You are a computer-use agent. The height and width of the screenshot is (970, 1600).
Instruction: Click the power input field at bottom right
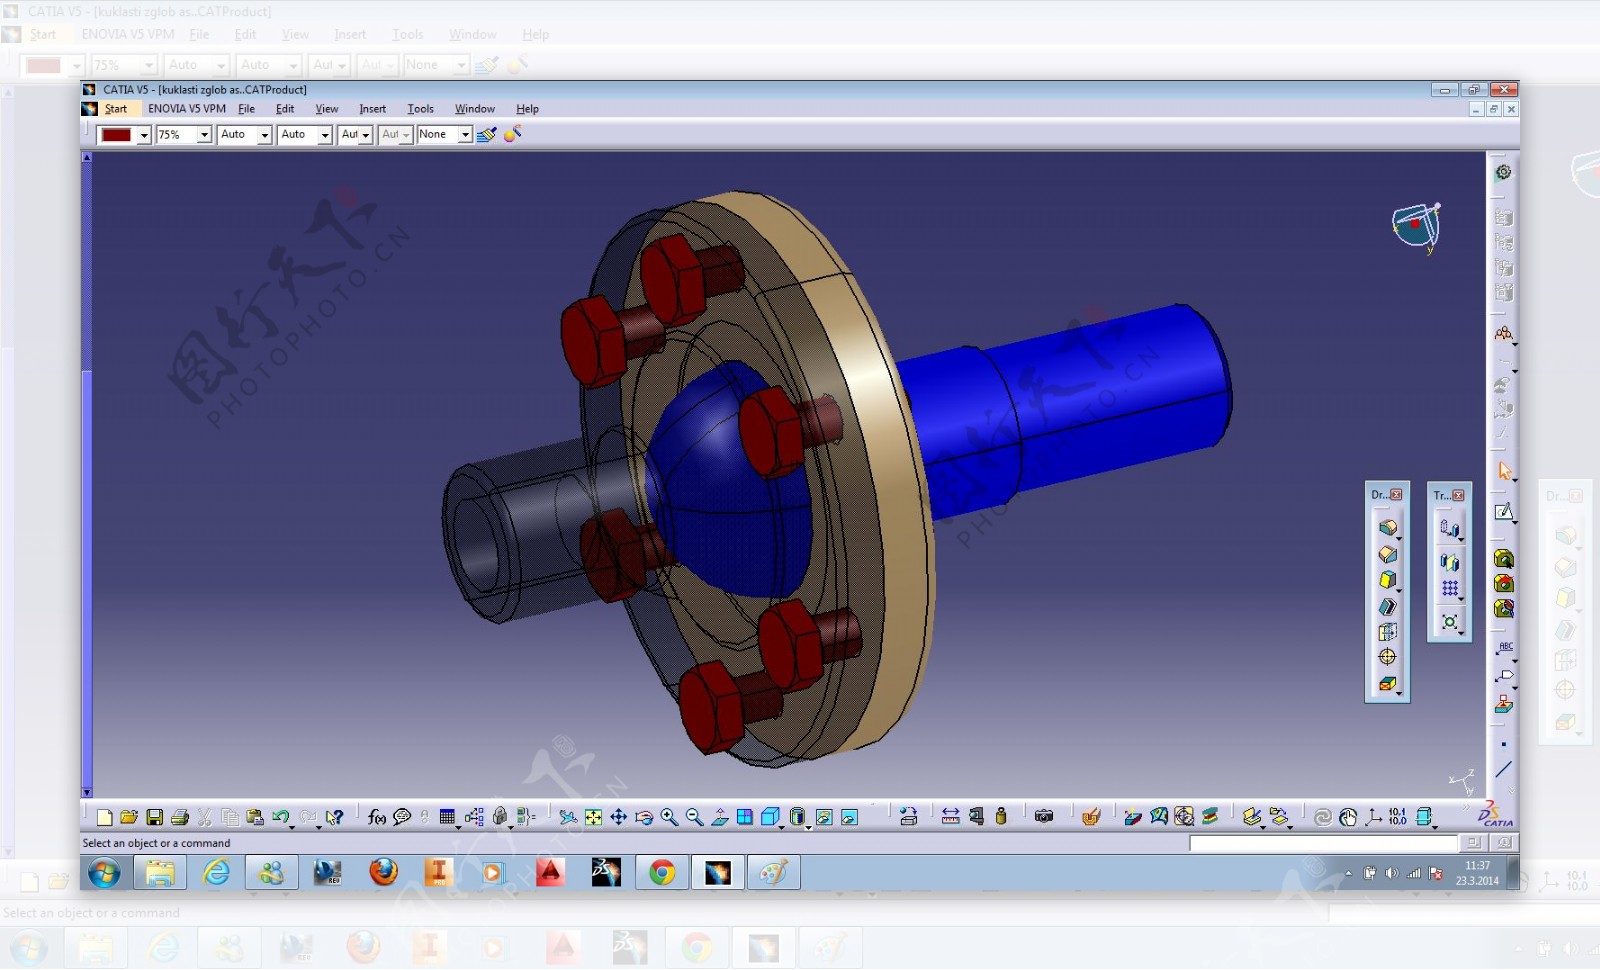(x=1323, y=843)
